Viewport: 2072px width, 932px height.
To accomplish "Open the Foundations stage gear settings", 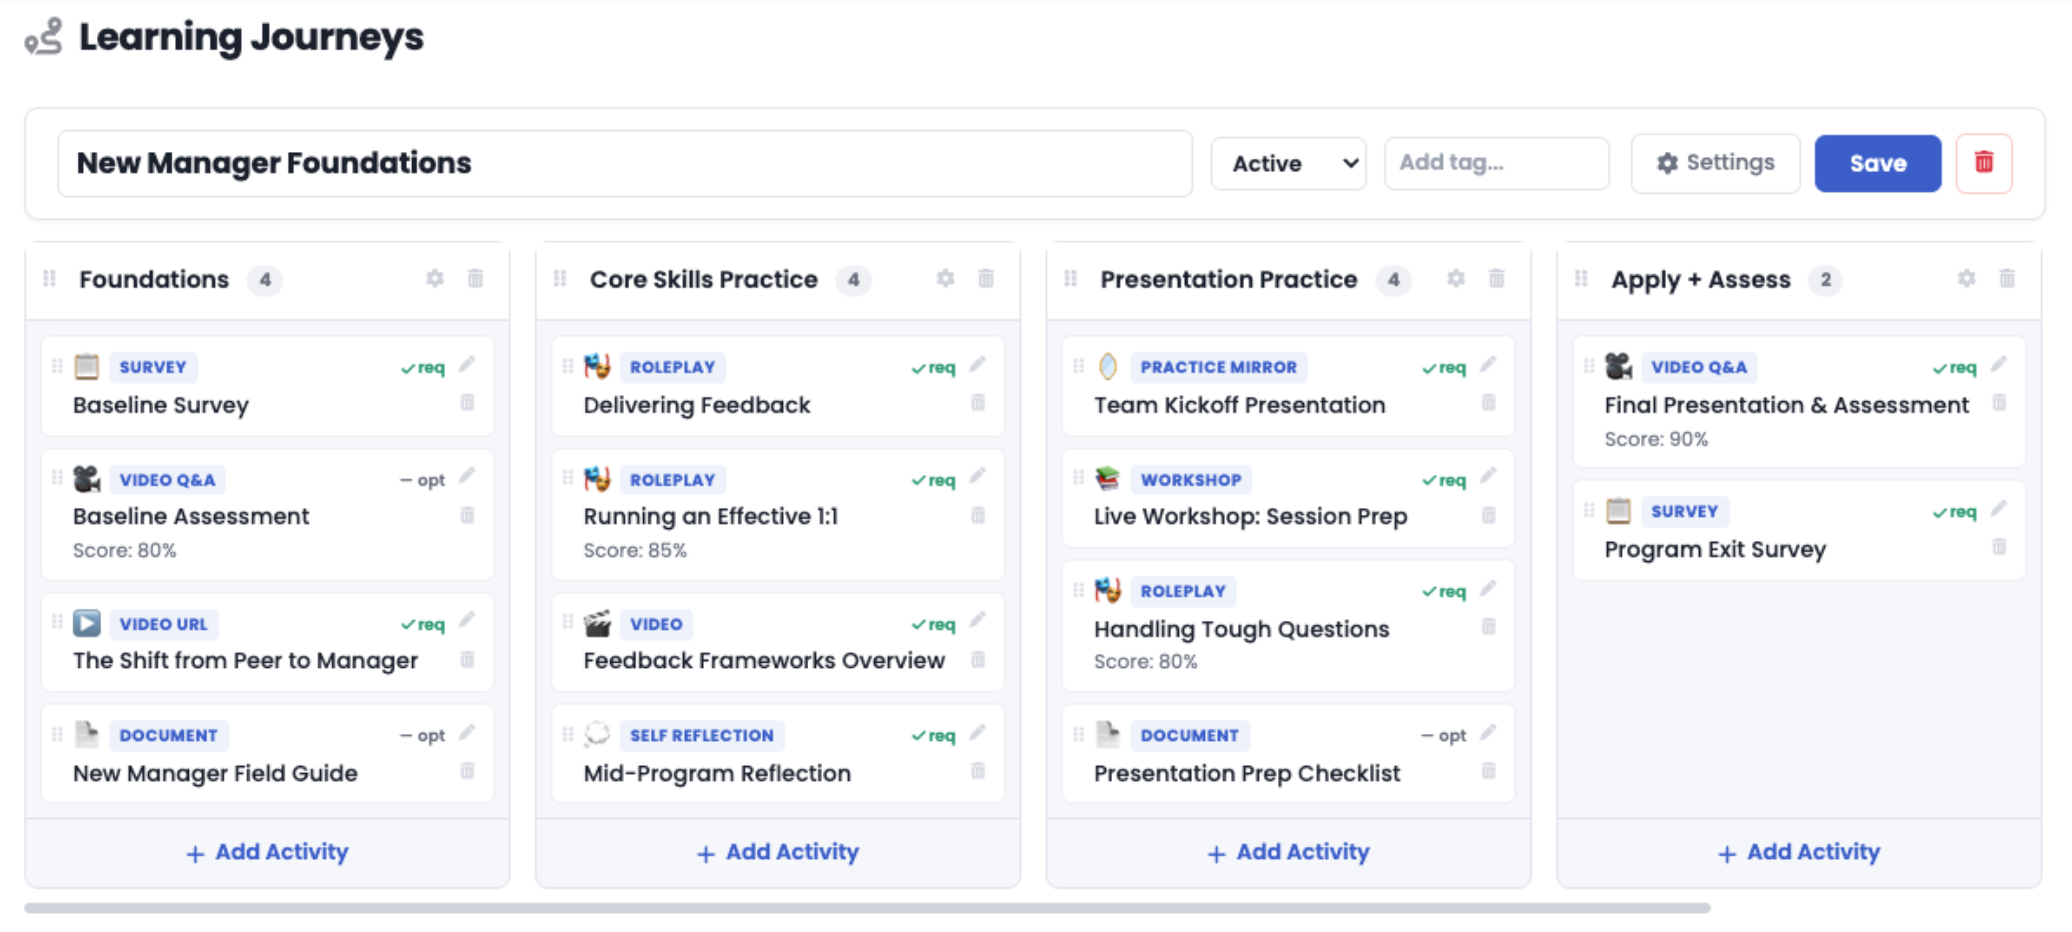I will click(434, 279).
